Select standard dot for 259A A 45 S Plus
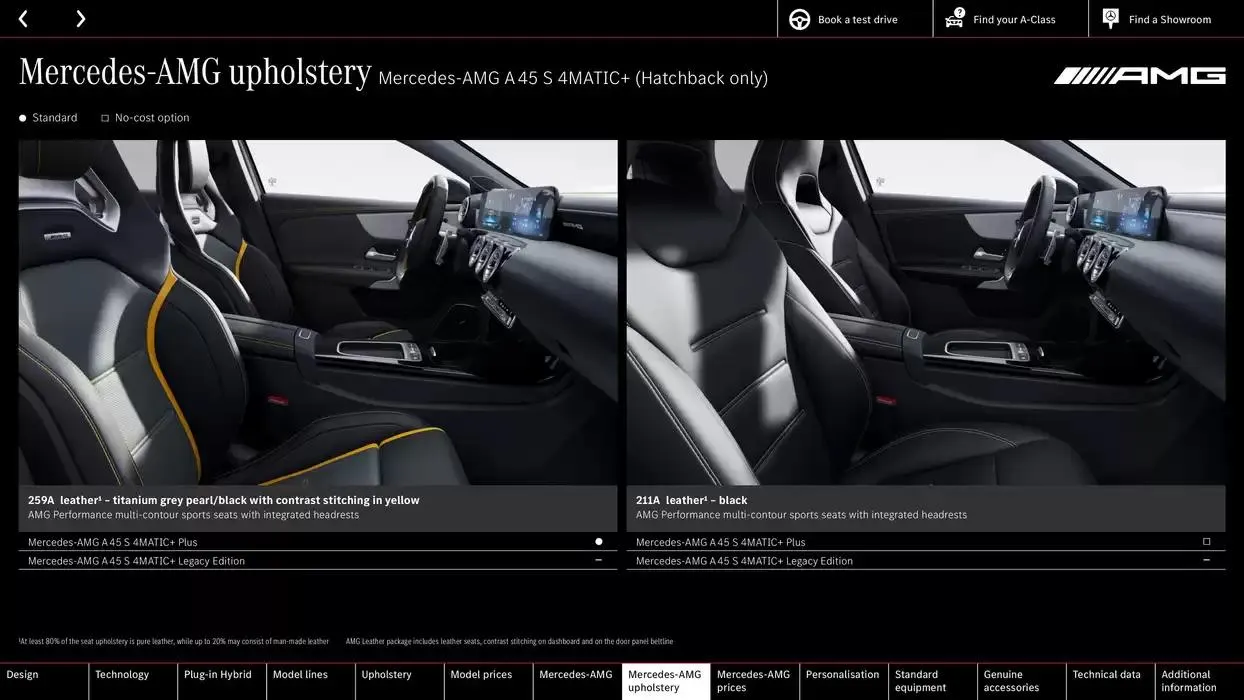Image resolution: width=1244 pixels, height=700 pixels. click(598, 542)
